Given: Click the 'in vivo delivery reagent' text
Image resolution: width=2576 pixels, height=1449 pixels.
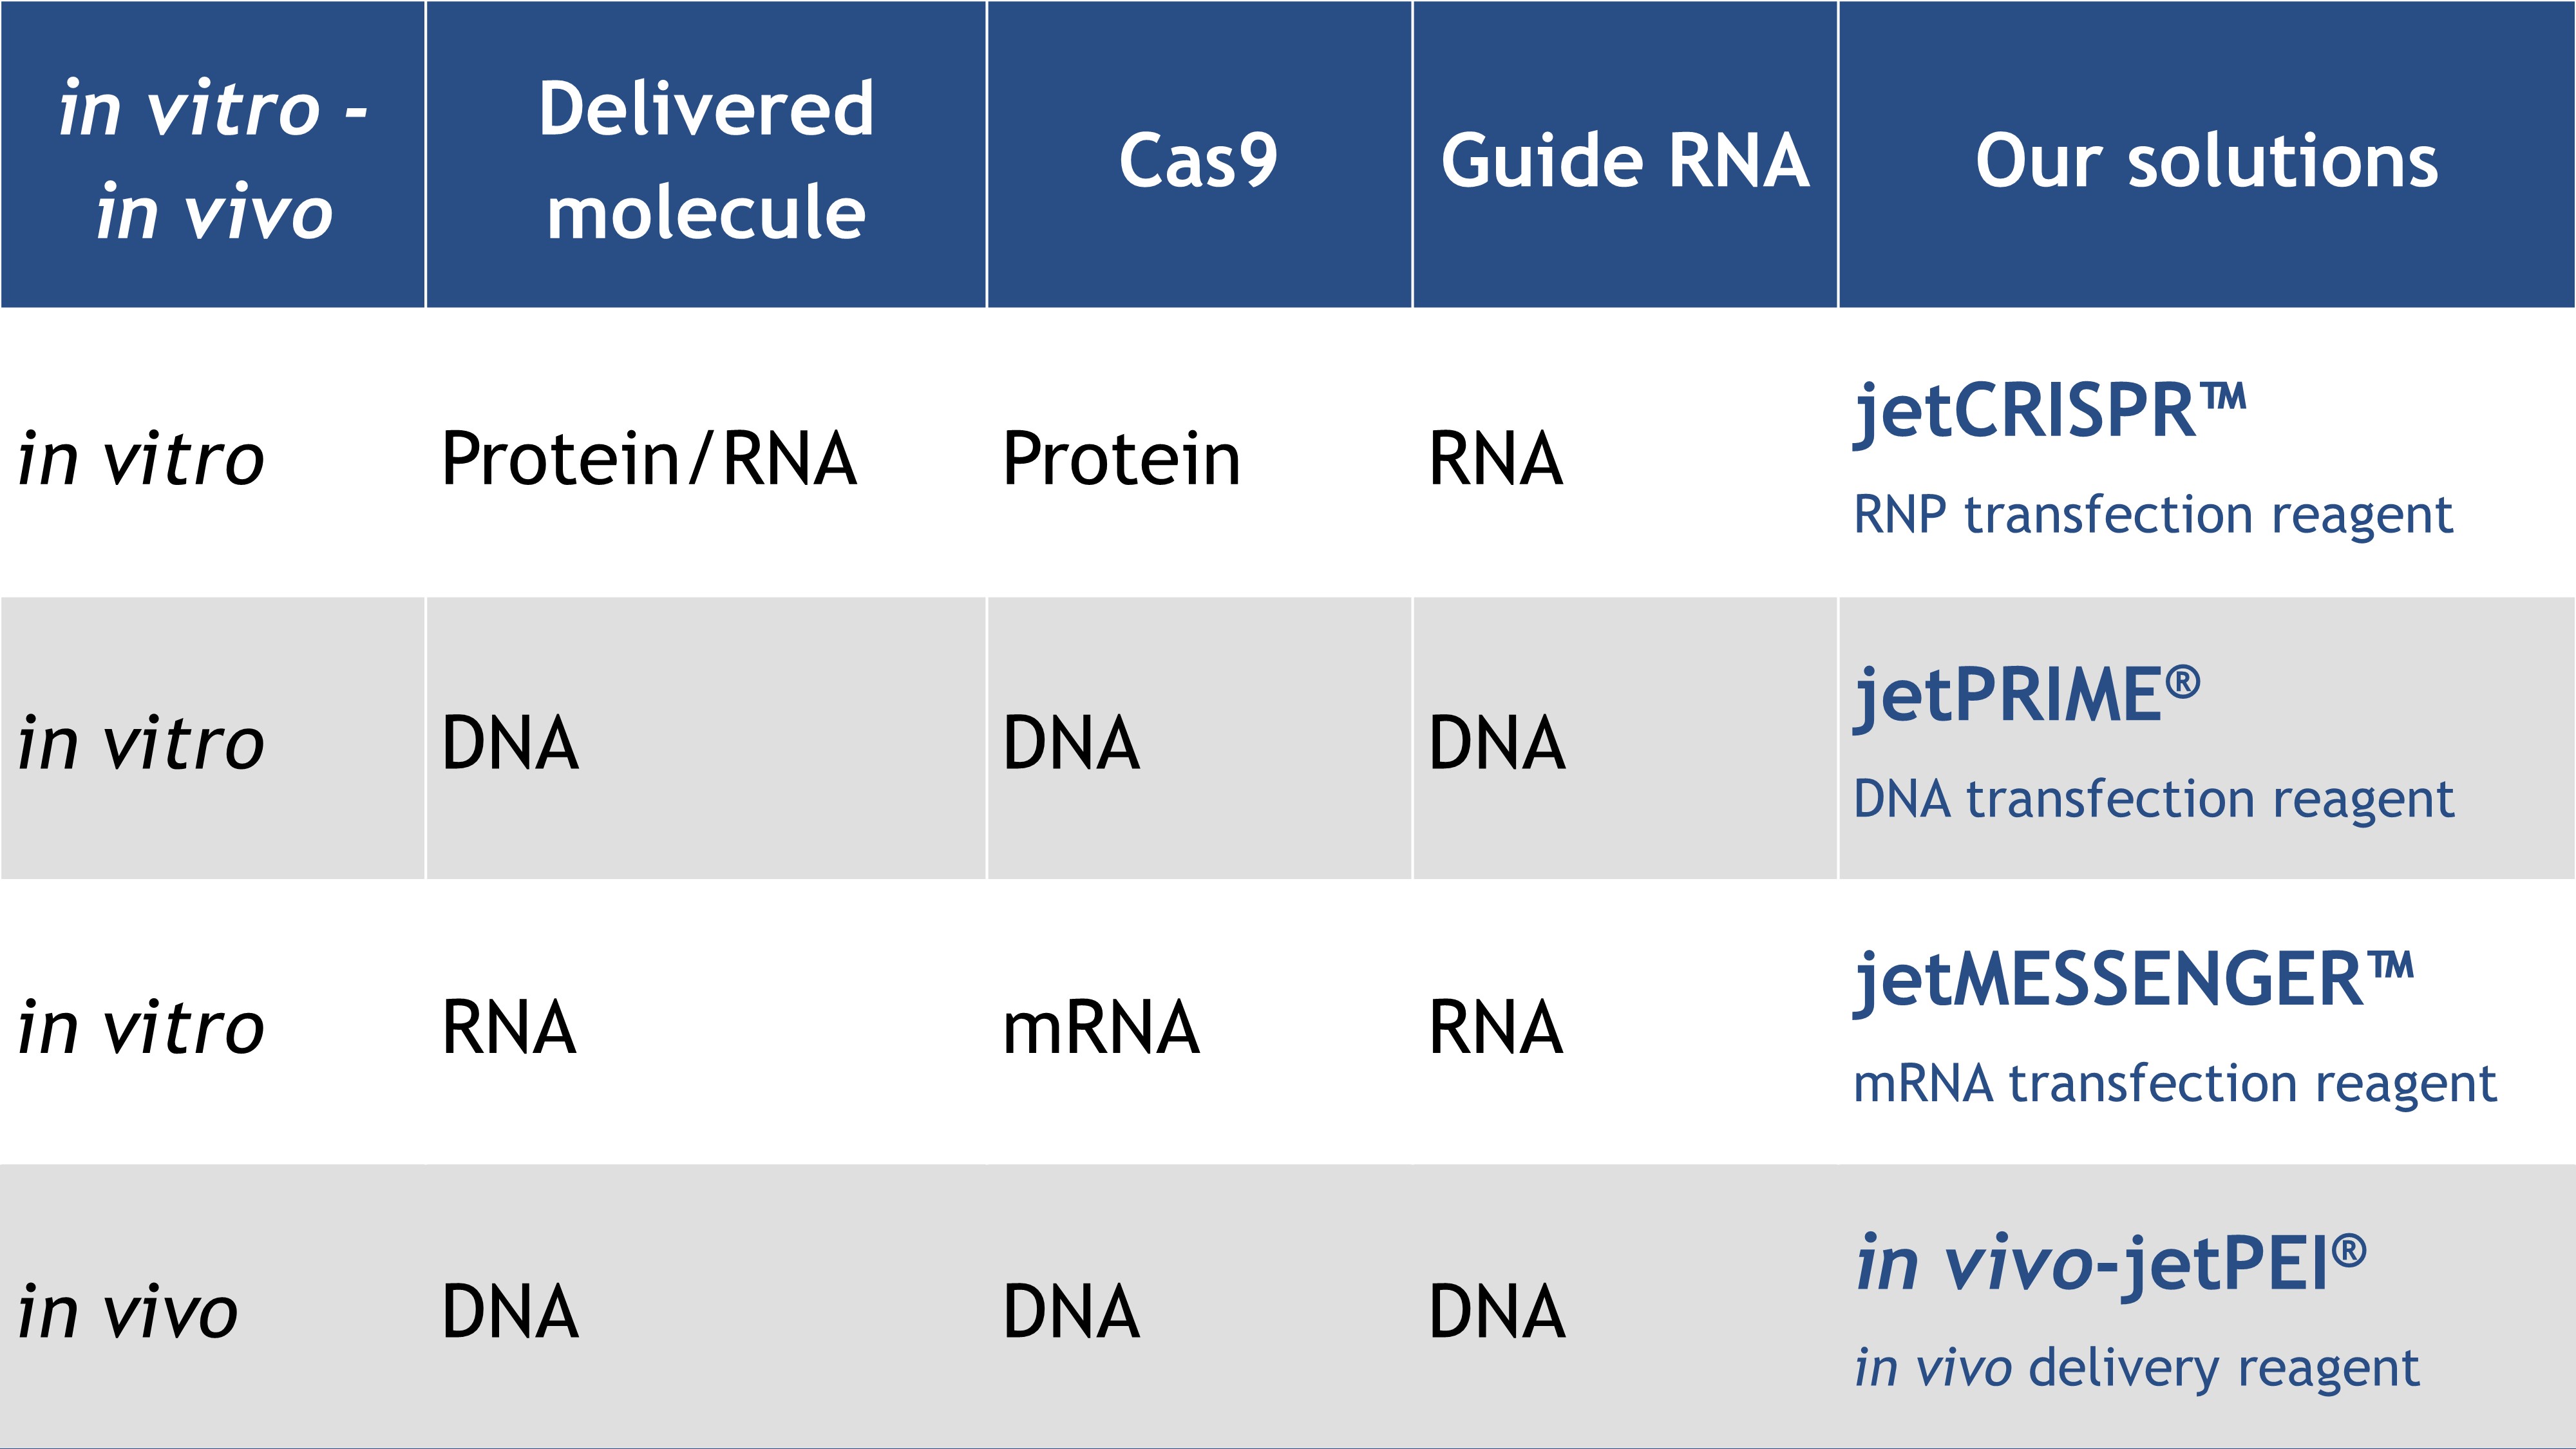Looking at the screenshot, I should 2136,1368.
